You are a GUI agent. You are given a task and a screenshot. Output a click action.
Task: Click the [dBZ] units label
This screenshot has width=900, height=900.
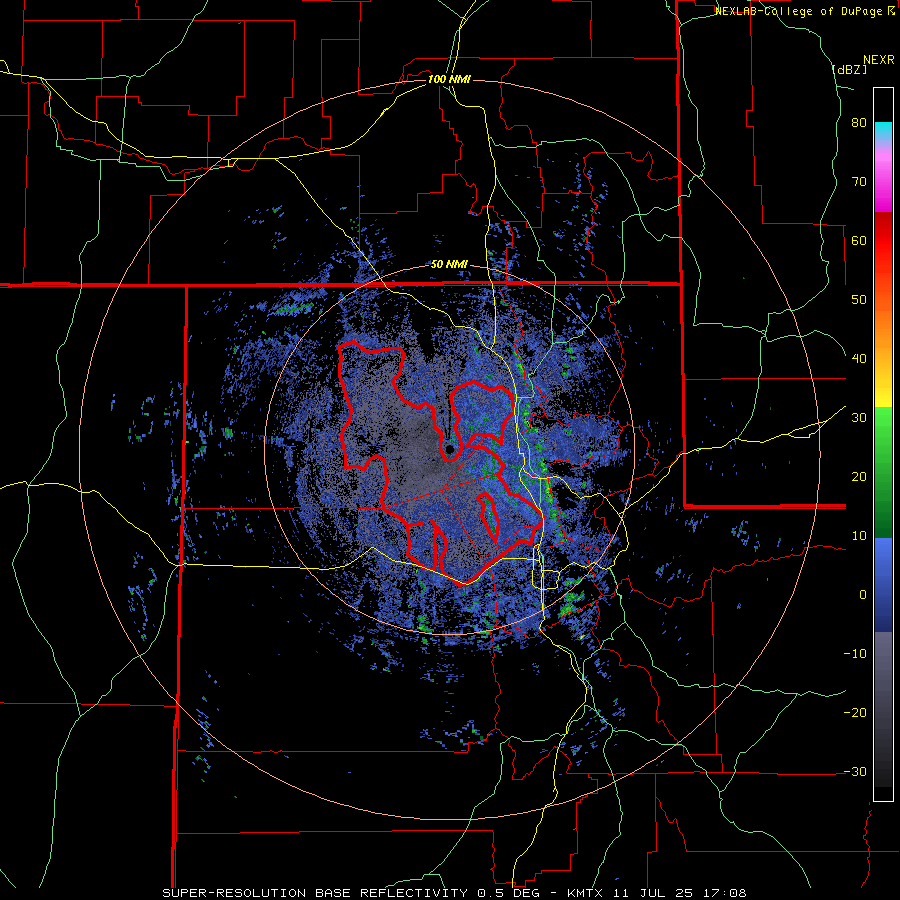tap(849, 69)
